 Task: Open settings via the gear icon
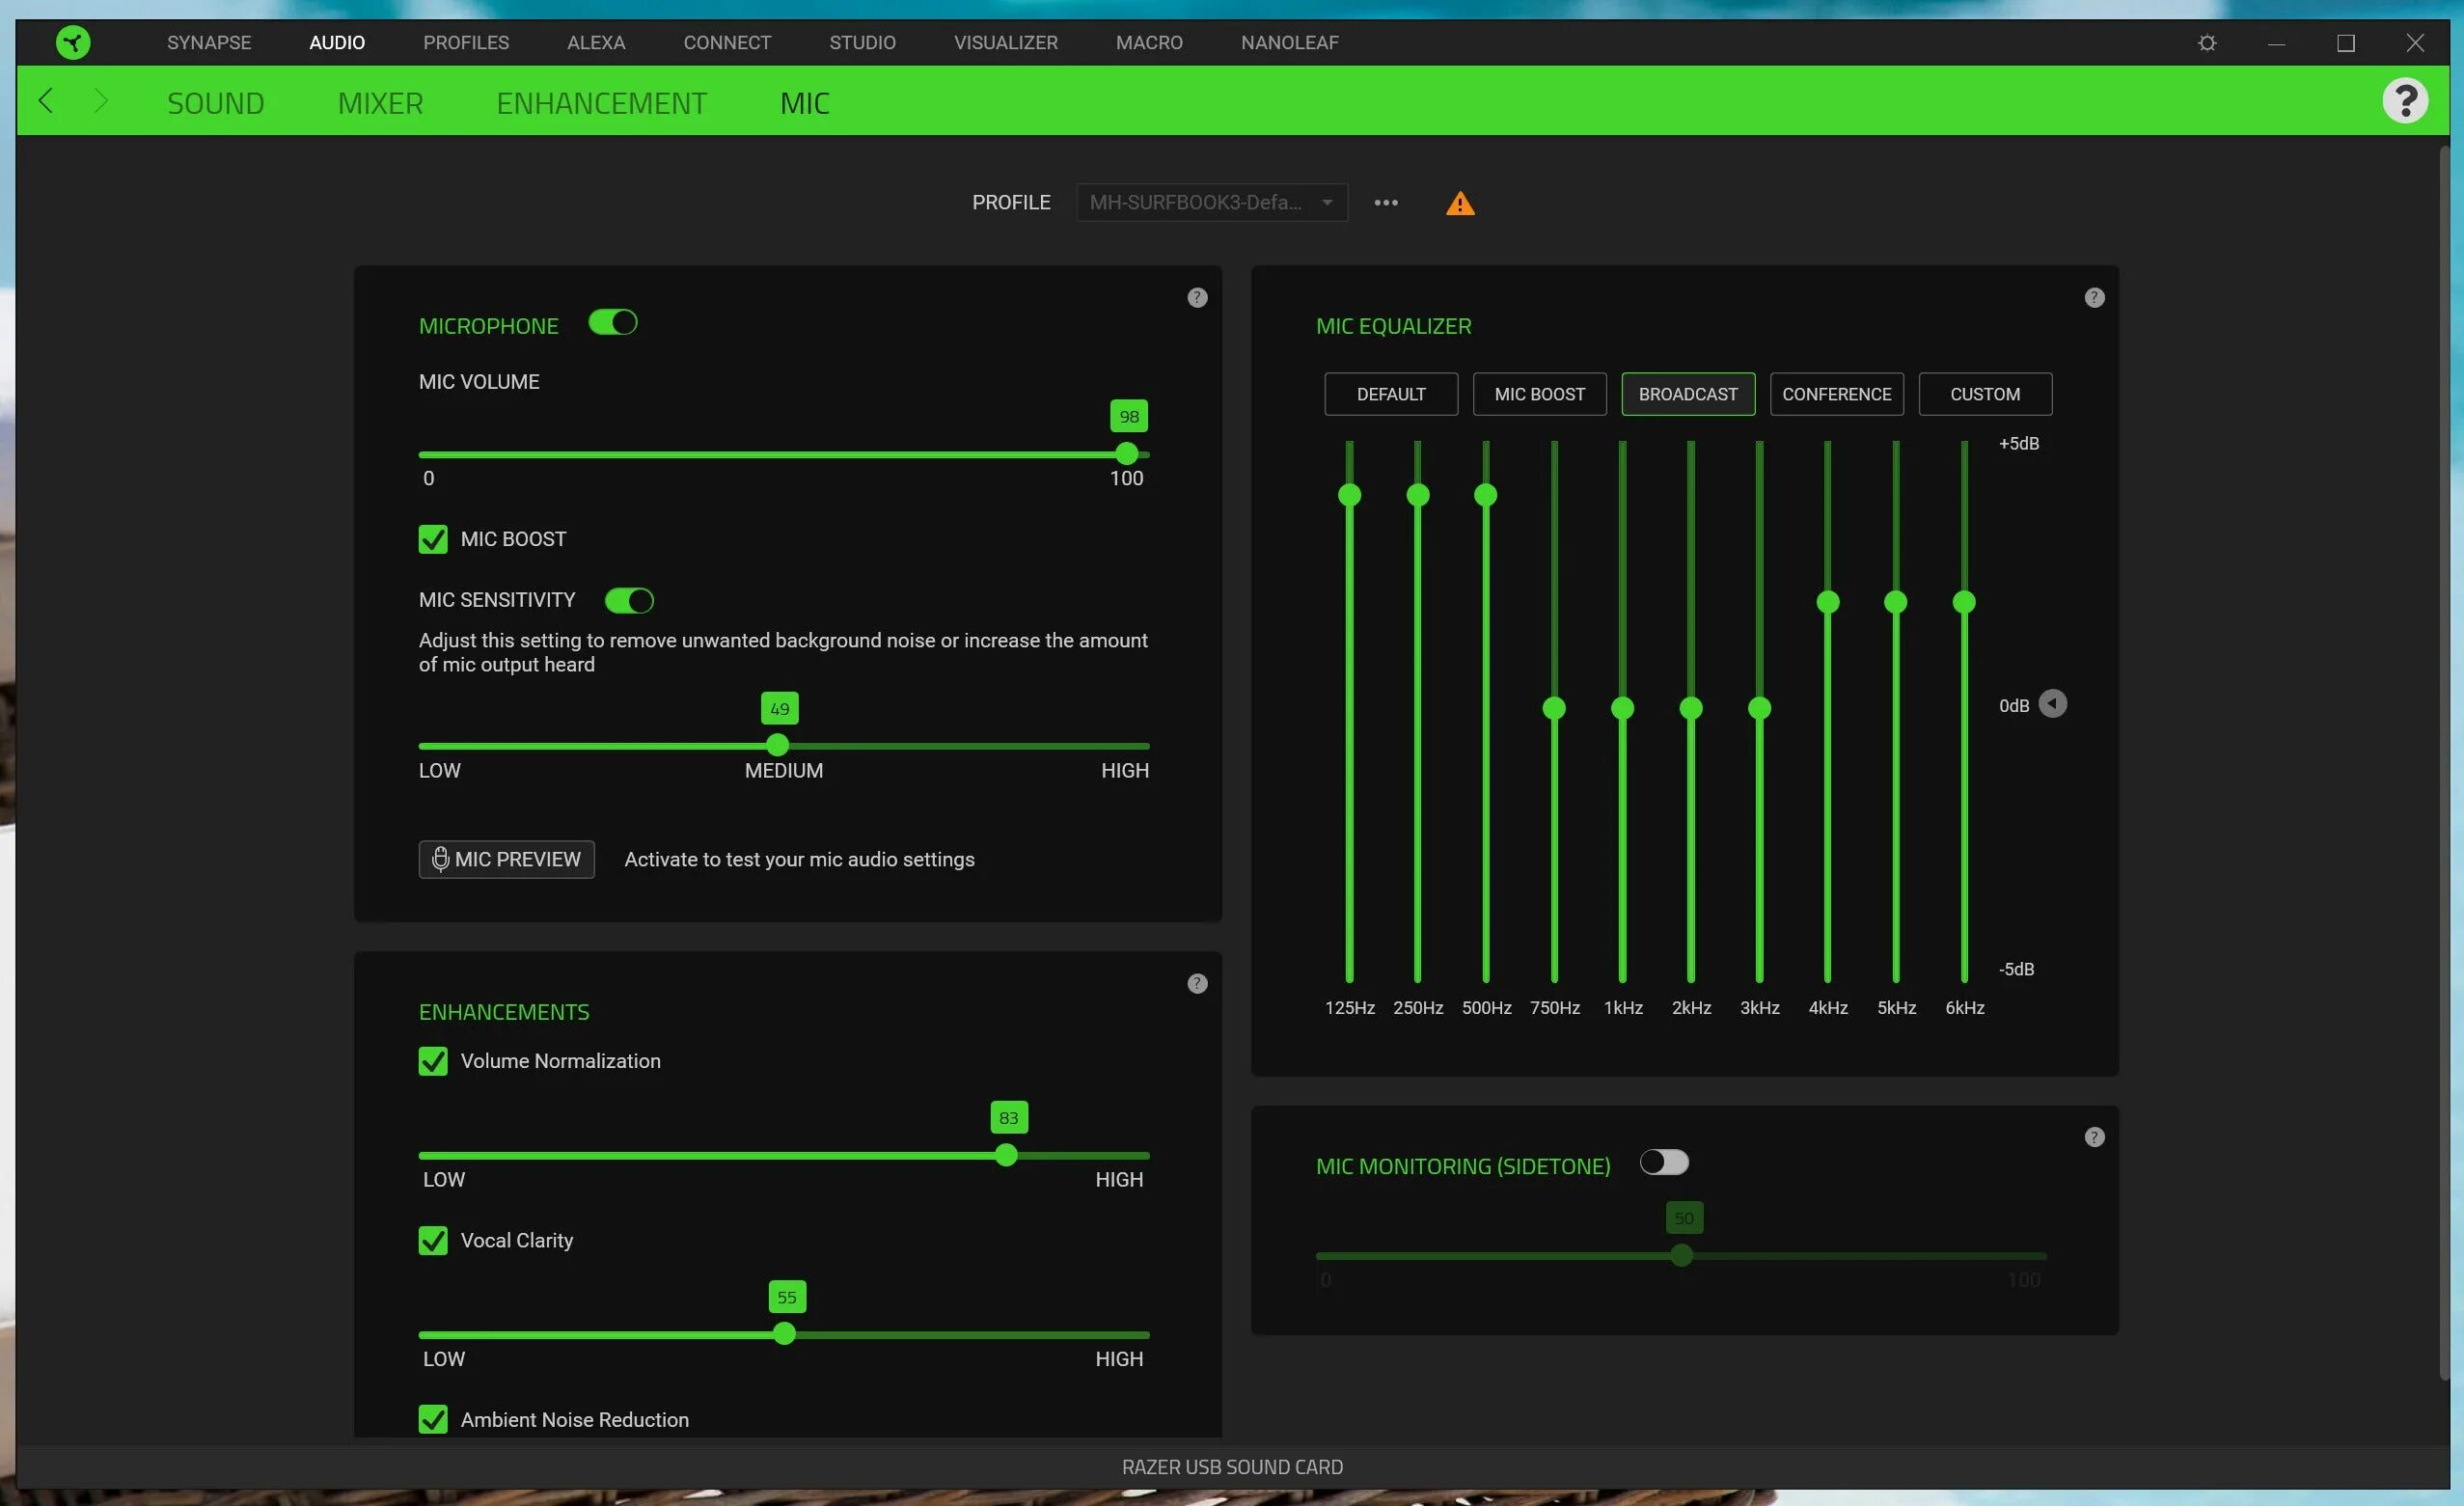pyautogui.click(x=2207, y=43)
